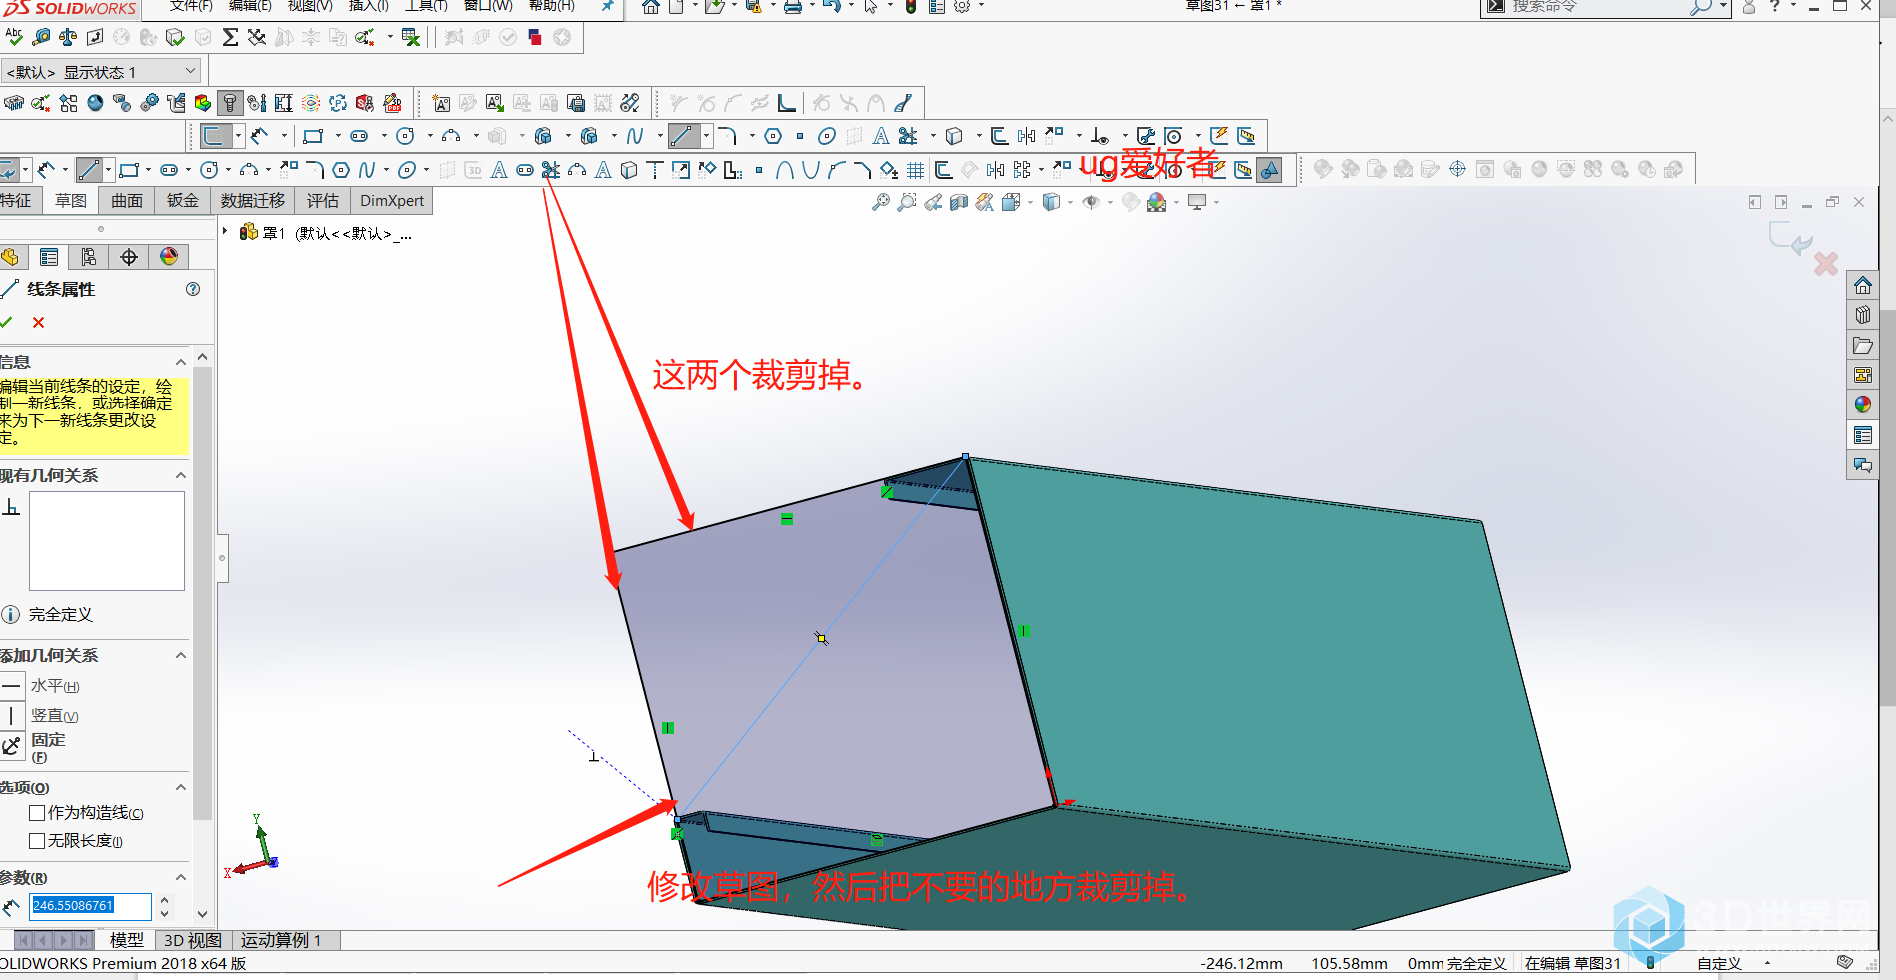
Task: Open Custom Properties icon in task pane
Action: pyautogui.click(x=1862, y=435)
